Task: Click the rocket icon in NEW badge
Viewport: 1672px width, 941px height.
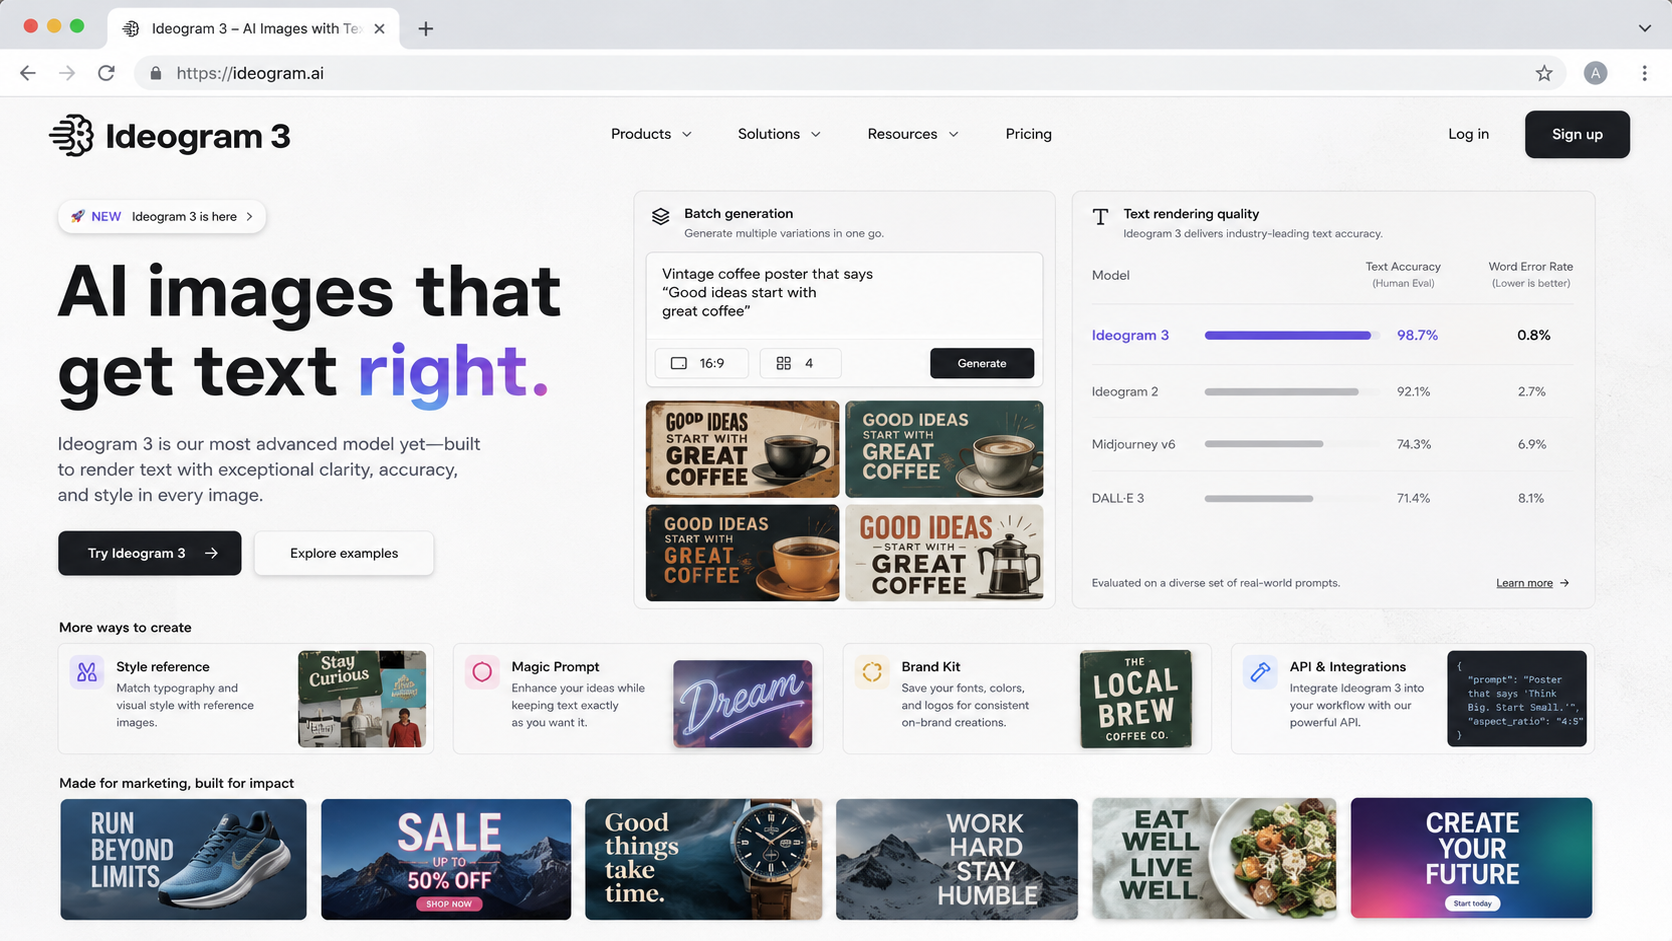Action: coord(78,216)
